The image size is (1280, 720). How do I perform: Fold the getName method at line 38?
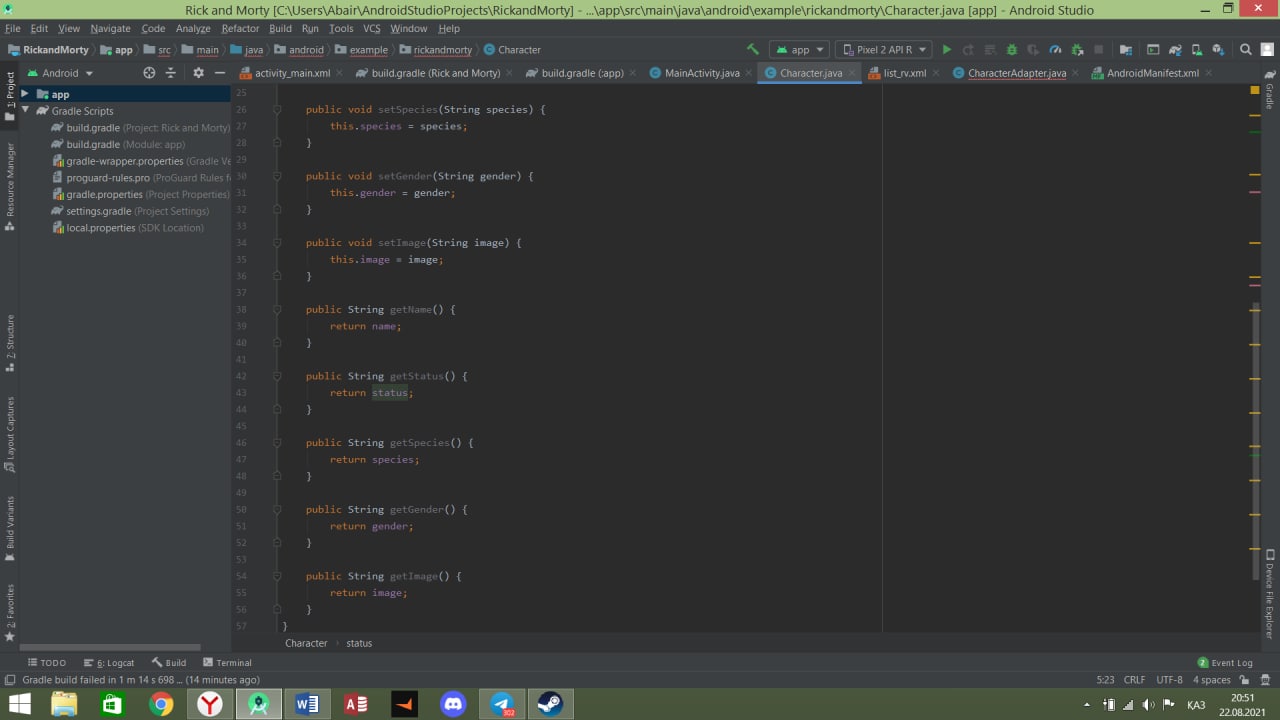click(x=277, y=309)
